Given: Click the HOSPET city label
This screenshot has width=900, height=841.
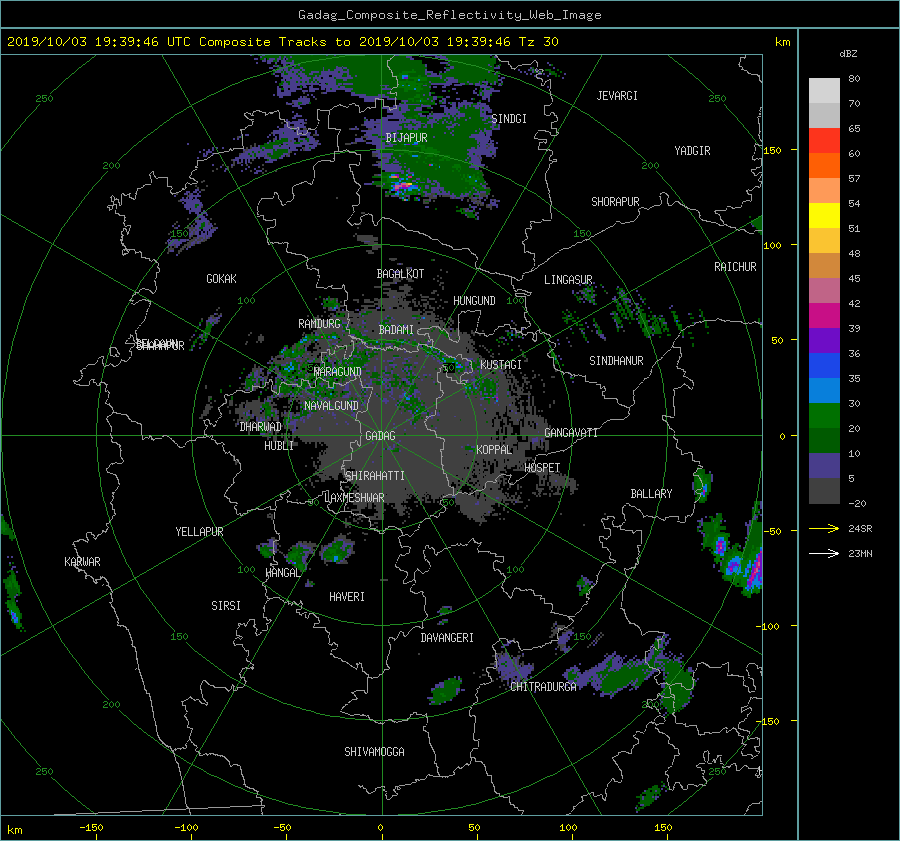Looking at the screenshot, I should coord(542,468).
